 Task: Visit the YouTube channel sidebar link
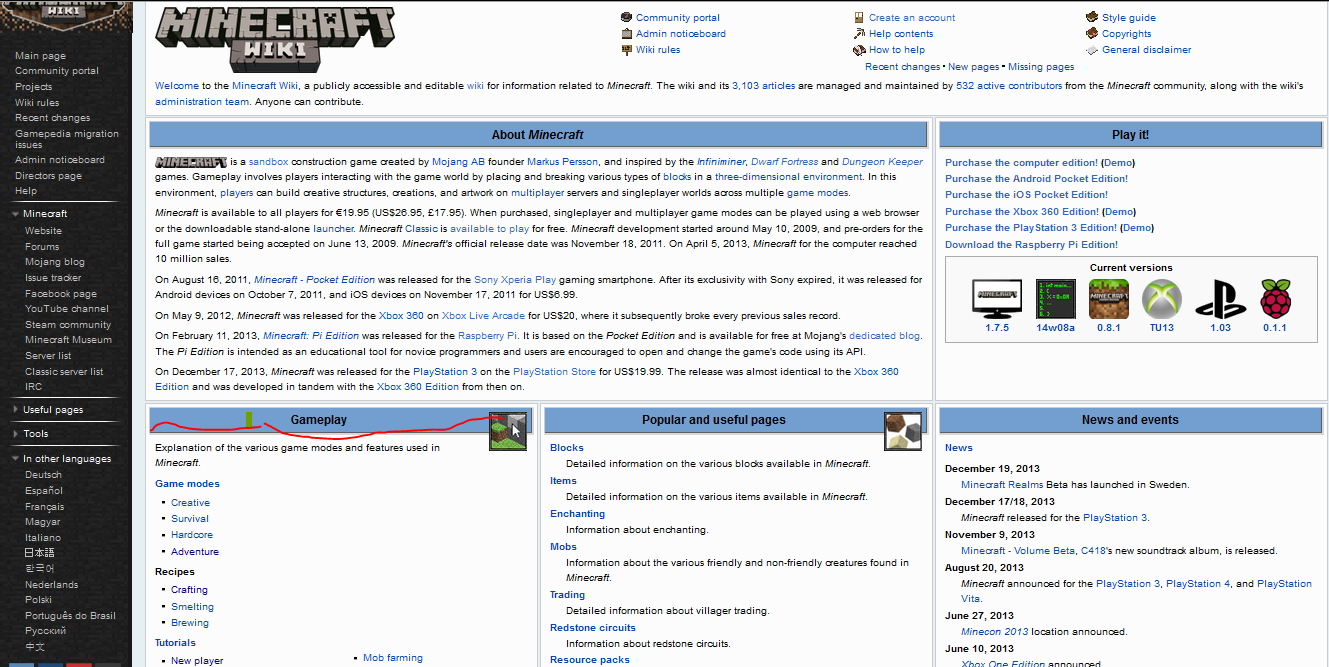67,309
